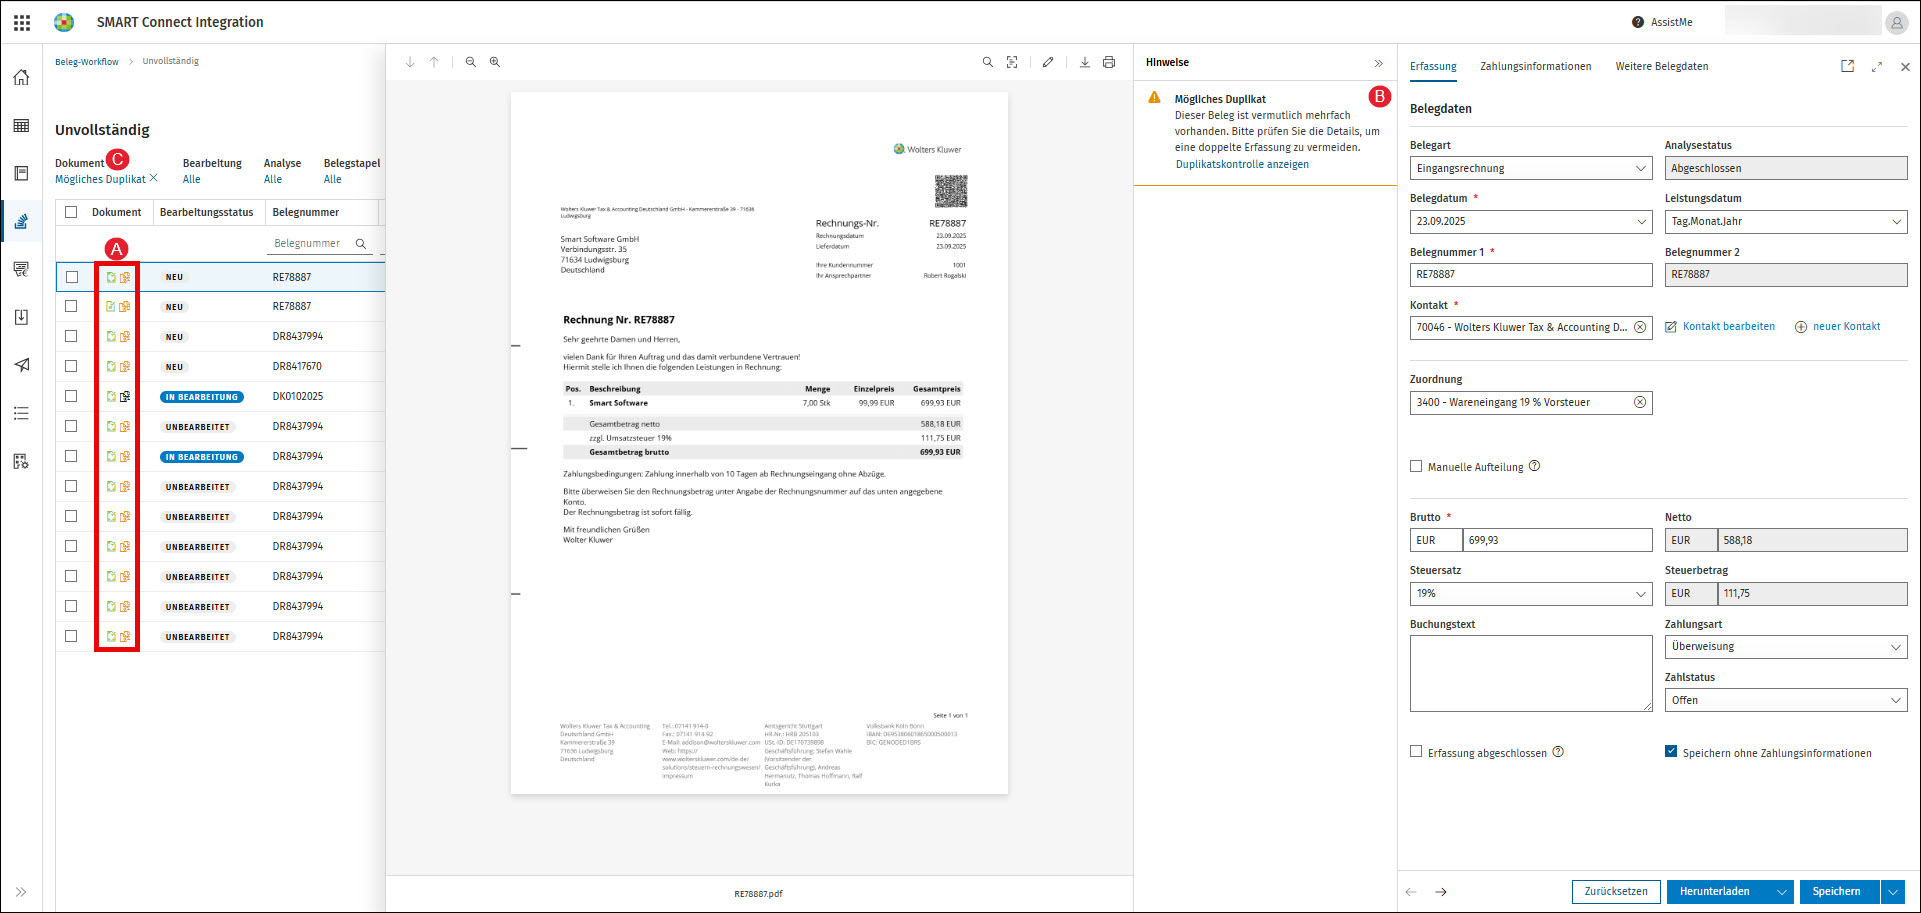The image size is (1921, 913).
Task: Tick the checkbox for row DK0102025
Action: click(71, 396)
